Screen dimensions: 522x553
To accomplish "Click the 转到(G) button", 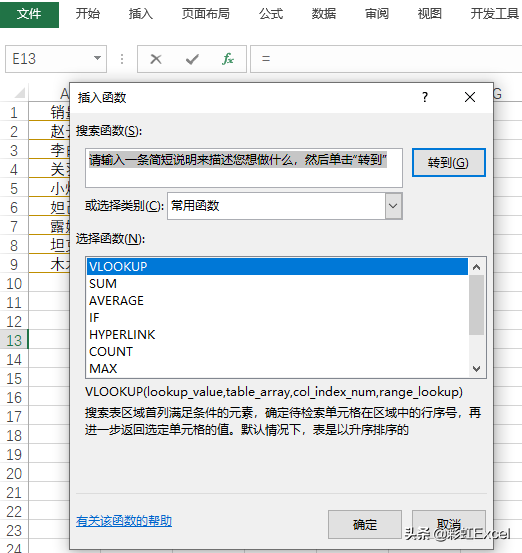I will [x=449, y=163].
